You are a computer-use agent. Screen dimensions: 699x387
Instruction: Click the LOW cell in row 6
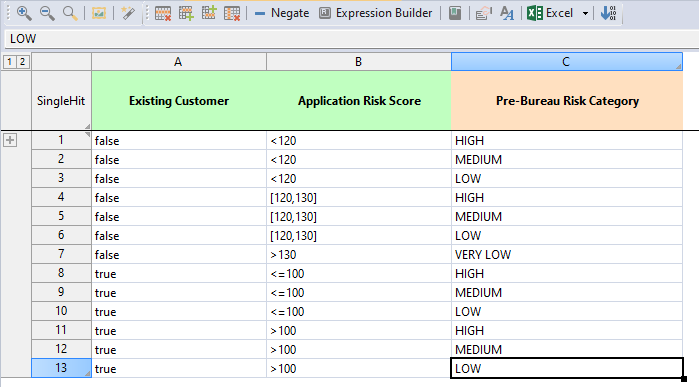[x=567, y=236]
